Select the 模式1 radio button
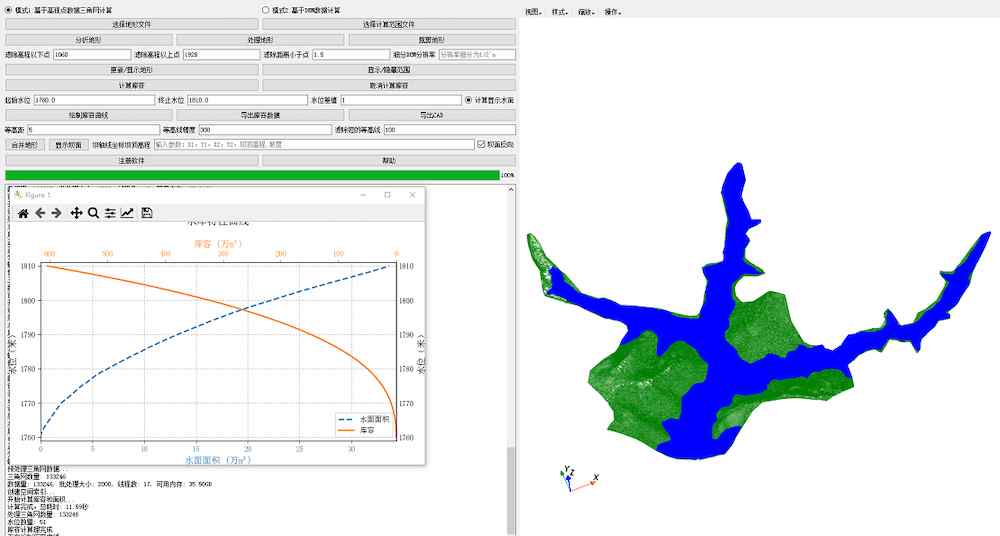The height and width of the screenshot is (536, 1000). tap(10, 9)
